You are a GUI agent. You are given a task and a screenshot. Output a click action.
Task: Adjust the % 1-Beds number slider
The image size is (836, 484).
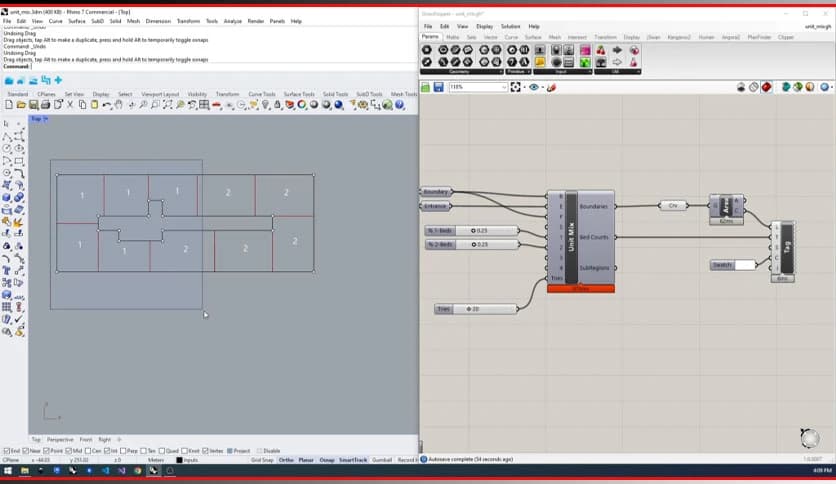(x=472, y=231)
